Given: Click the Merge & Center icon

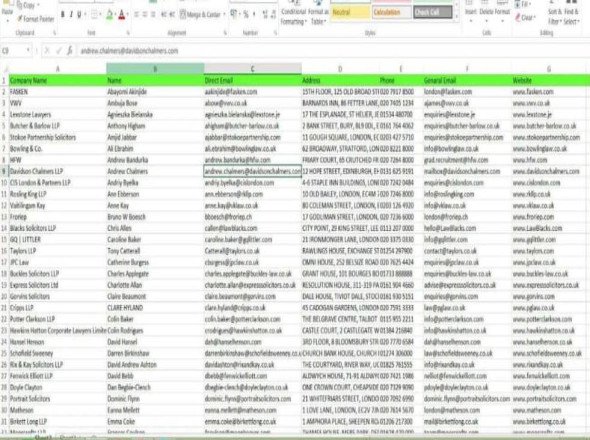Looking at the screenshot, I should 183,15.
